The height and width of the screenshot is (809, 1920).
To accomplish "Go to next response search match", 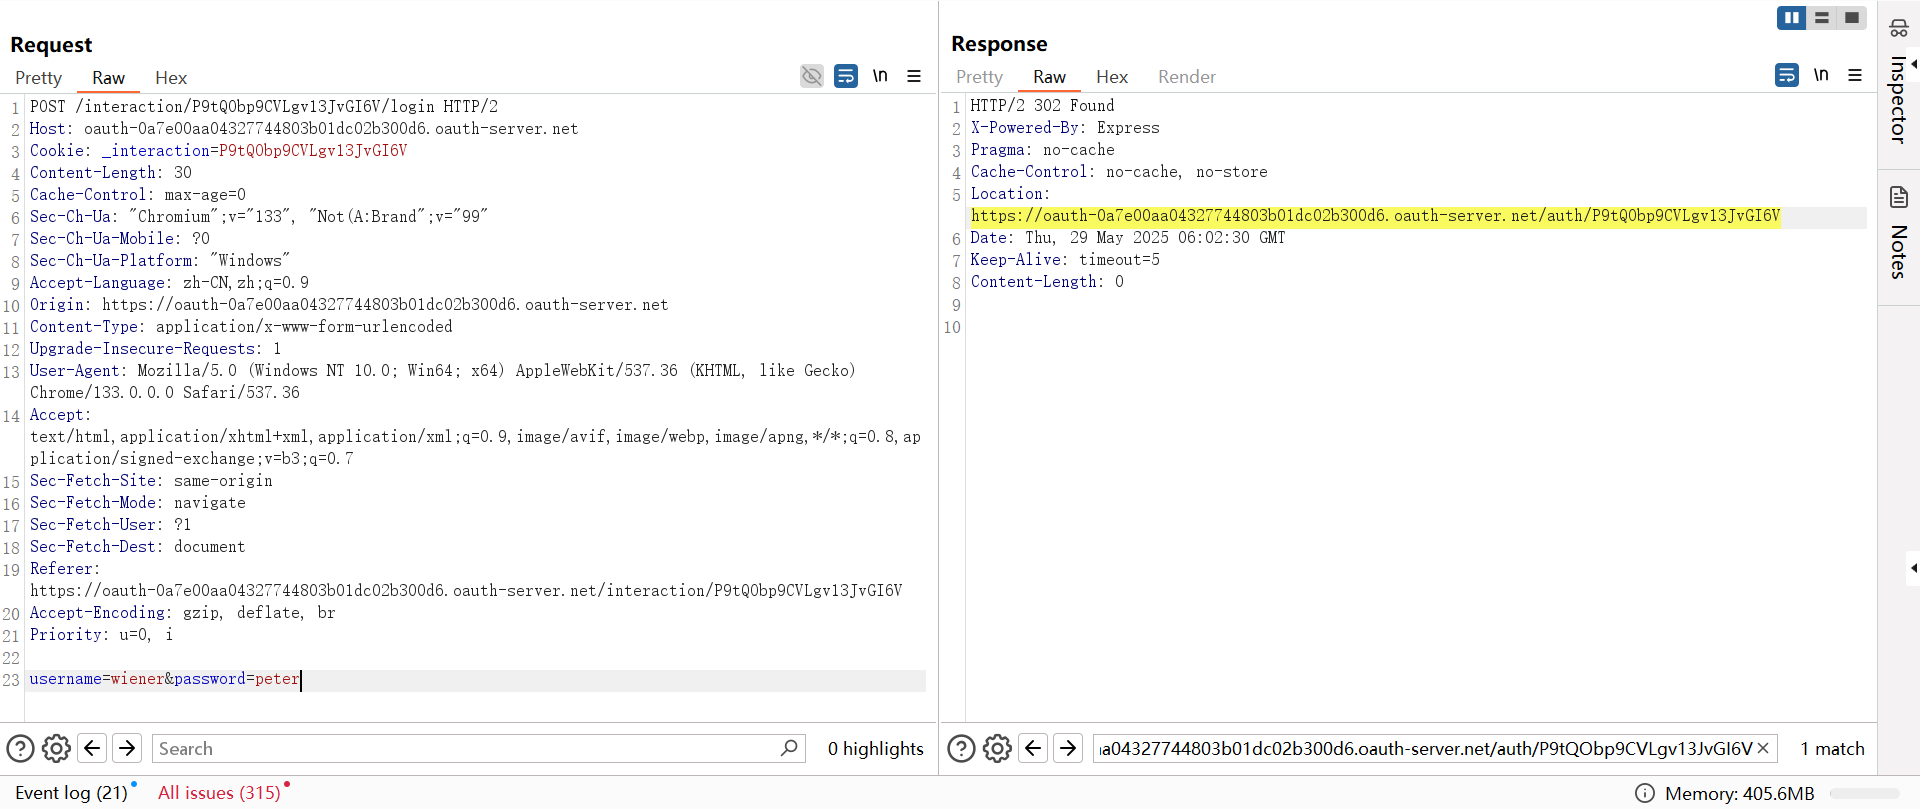I will click(x=1068, y=748).
